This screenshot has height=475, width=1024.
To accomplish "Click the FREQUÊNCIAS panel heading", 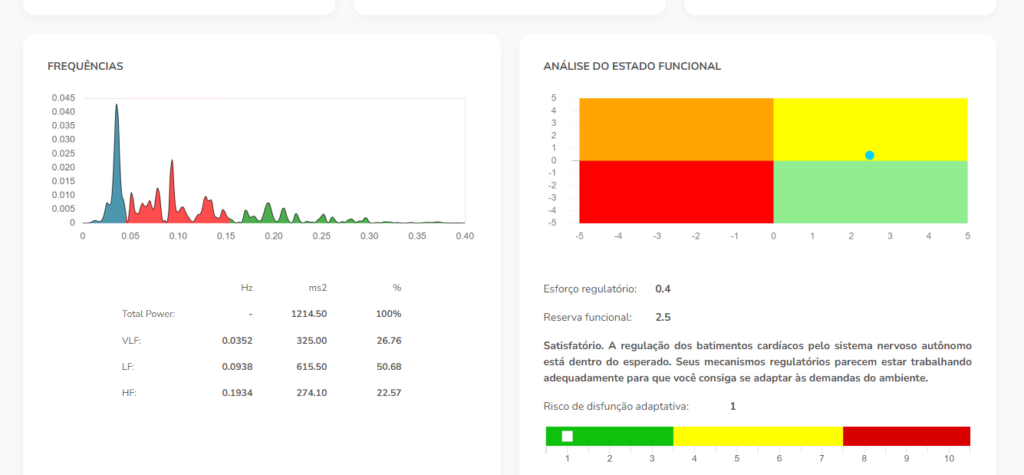I will (x=85, y=66).
